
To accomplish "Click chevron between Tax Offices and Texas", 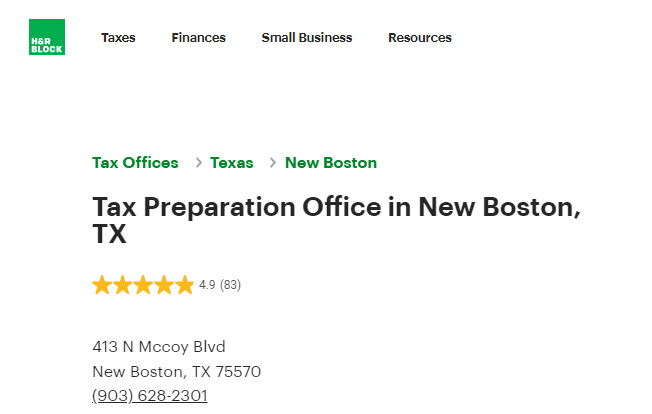I will pyautogui.click(x=199, y=163).
